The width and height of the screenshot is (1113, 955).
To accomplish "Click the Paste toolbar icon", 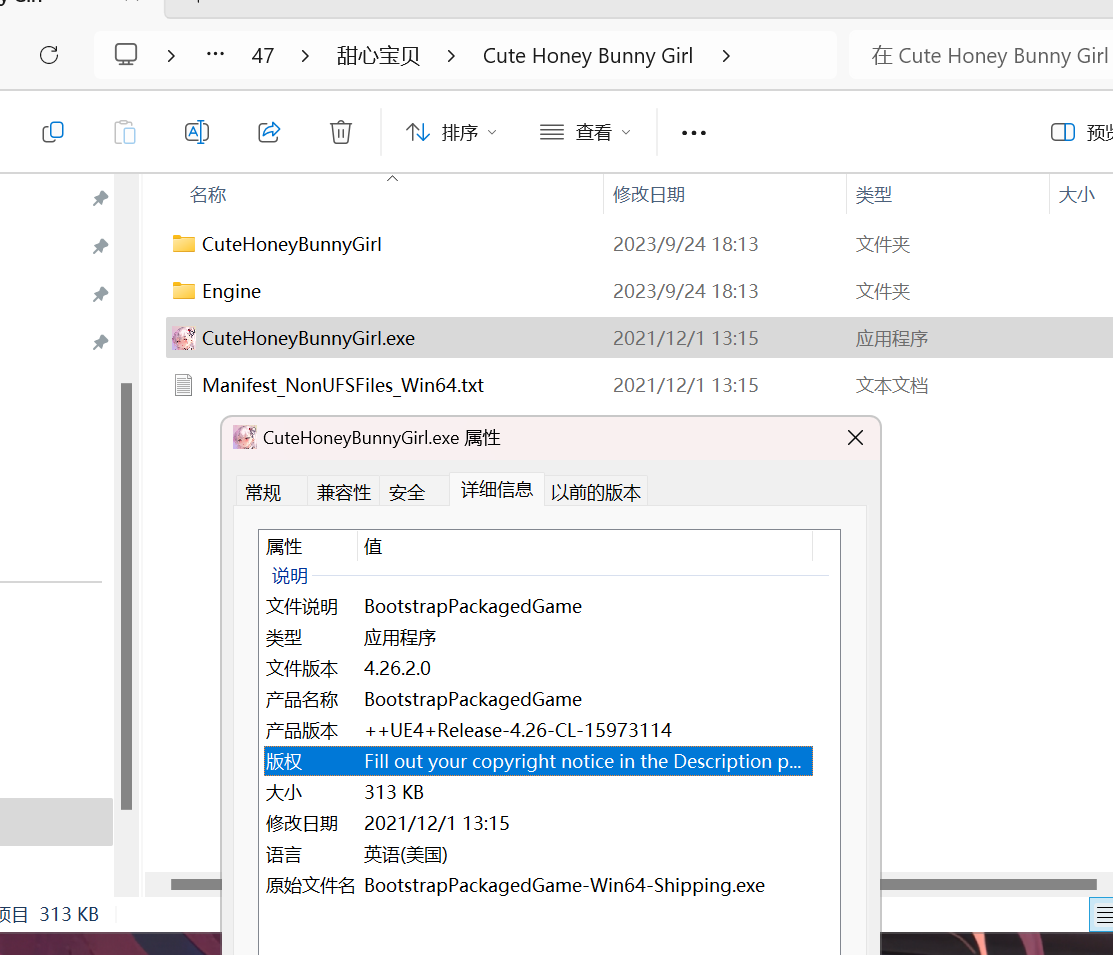I will tap(125, 132).
